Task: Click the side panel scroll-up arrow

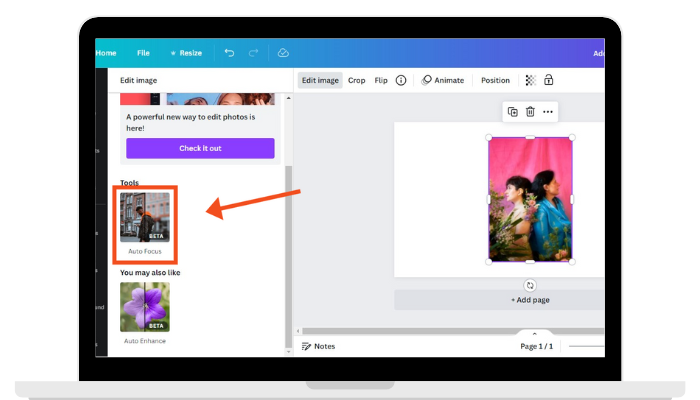Action: (288, 98)
